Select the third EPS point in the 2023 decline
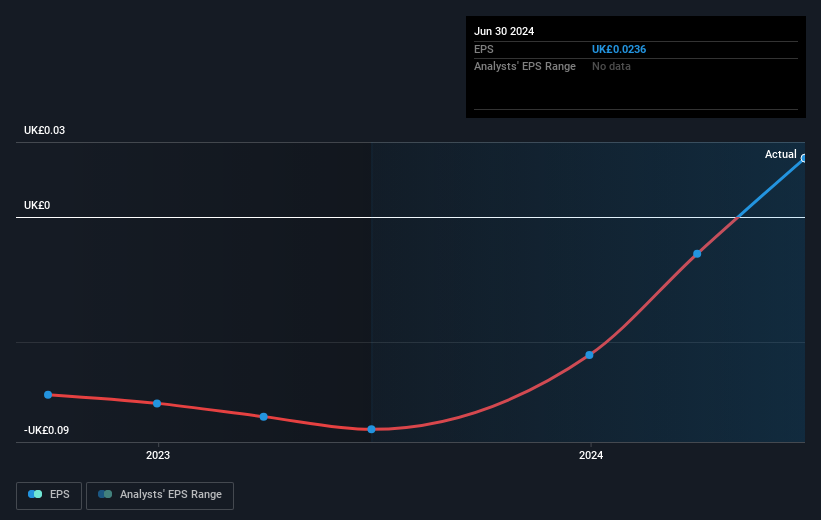Screen dimensions: 821x520 [x=264, y=417]
